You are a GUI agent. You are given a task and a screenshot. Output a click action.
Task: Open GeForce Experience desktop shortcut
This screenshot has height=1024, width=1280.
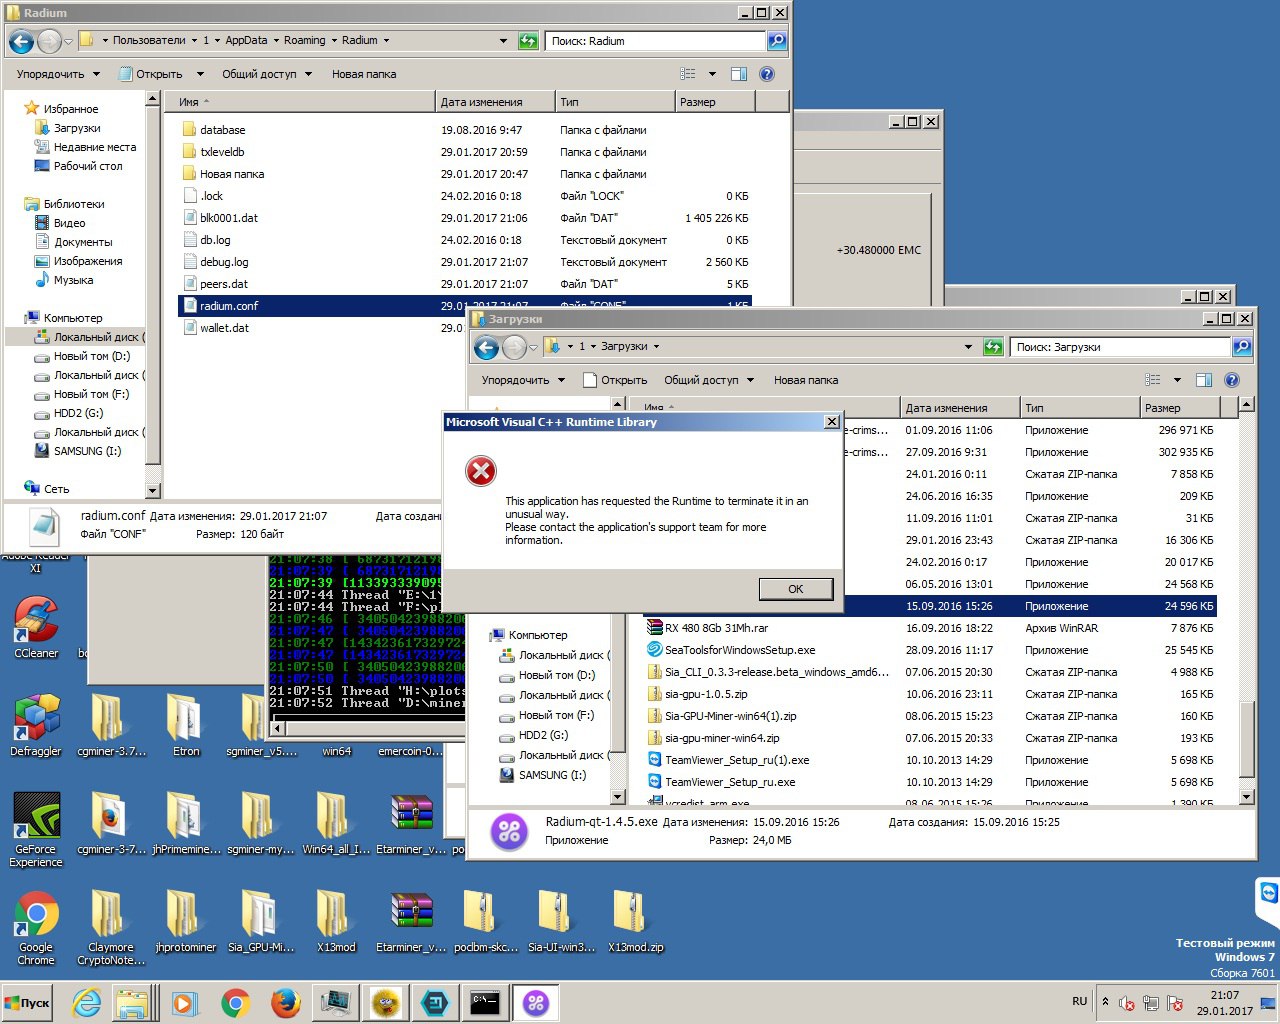click(x=36, y=829)
